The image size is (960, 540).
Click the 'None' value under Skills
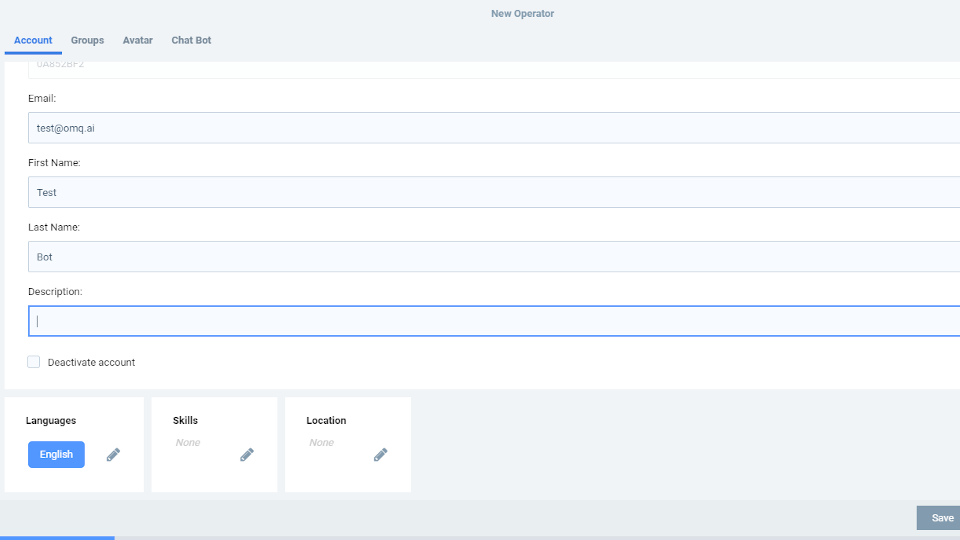(x=188, y=443)
